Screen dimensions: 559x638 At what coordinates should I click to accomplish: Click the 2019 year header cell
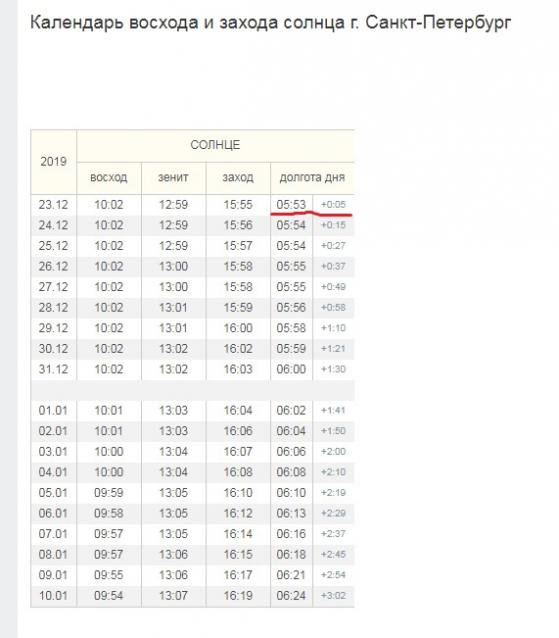[x=53, y=162]
